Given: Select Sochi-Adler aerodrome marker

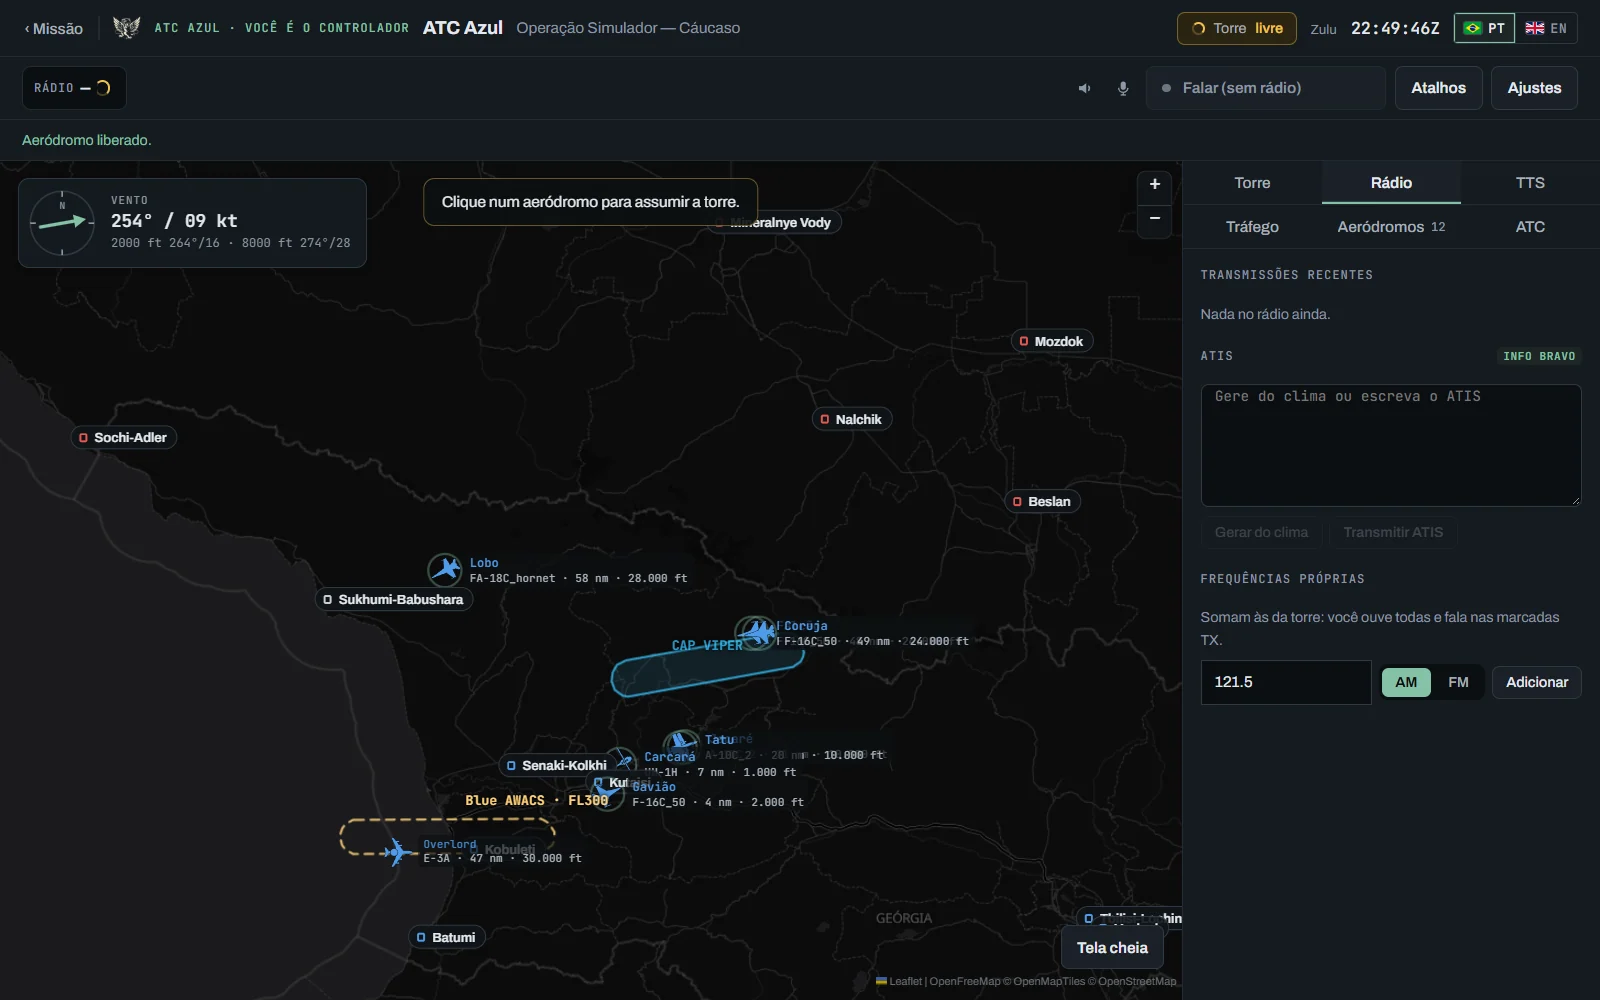Looking at the screenshot, I should tap(124, 437).
